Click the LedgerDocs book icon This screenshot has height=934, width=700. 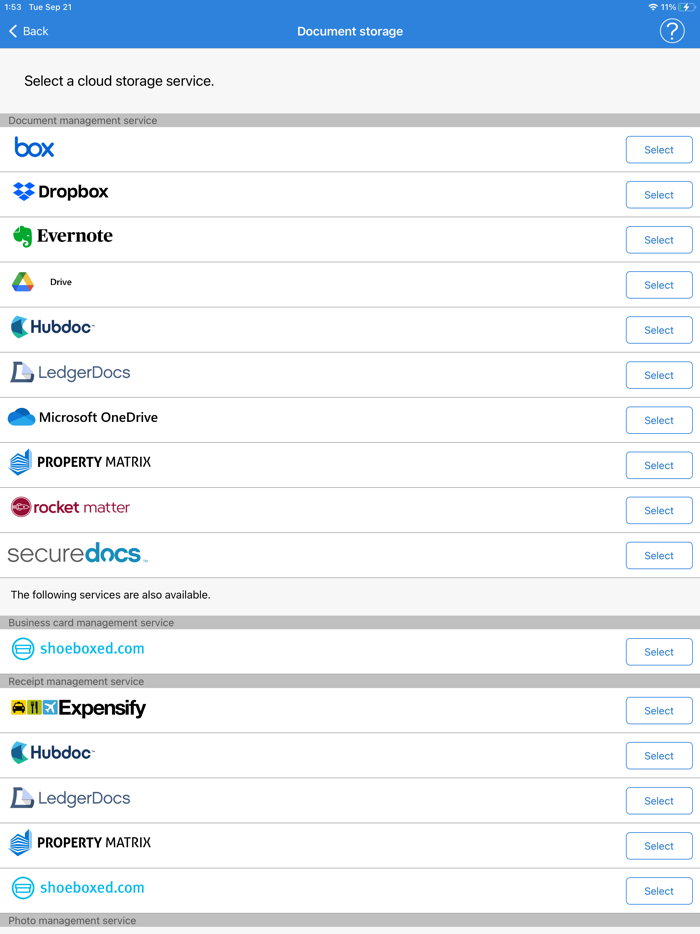click(x=18, y=371)
